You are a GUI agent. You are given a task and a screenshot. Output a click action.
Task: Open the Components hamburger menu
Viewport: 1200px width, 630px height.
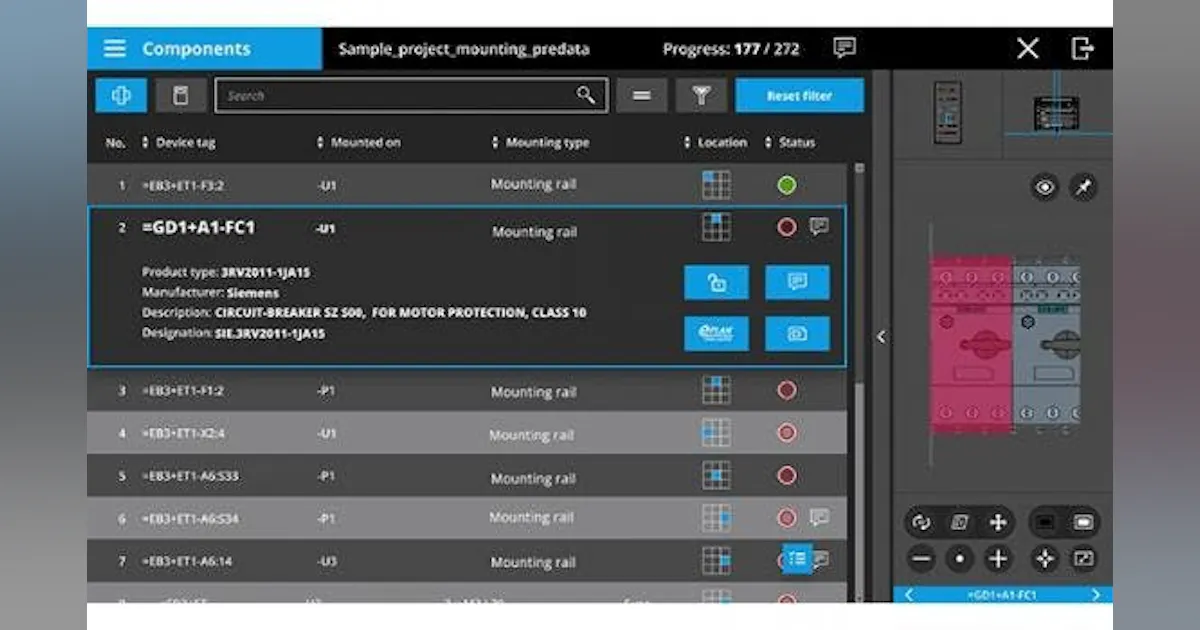coord(114,47)
